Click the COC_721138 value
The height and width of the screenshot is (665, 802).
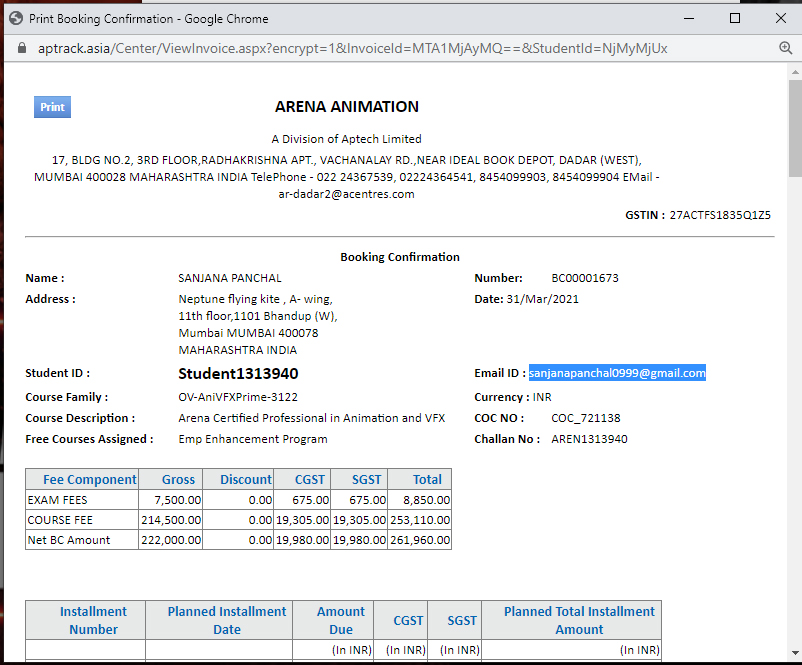point(586,418)
